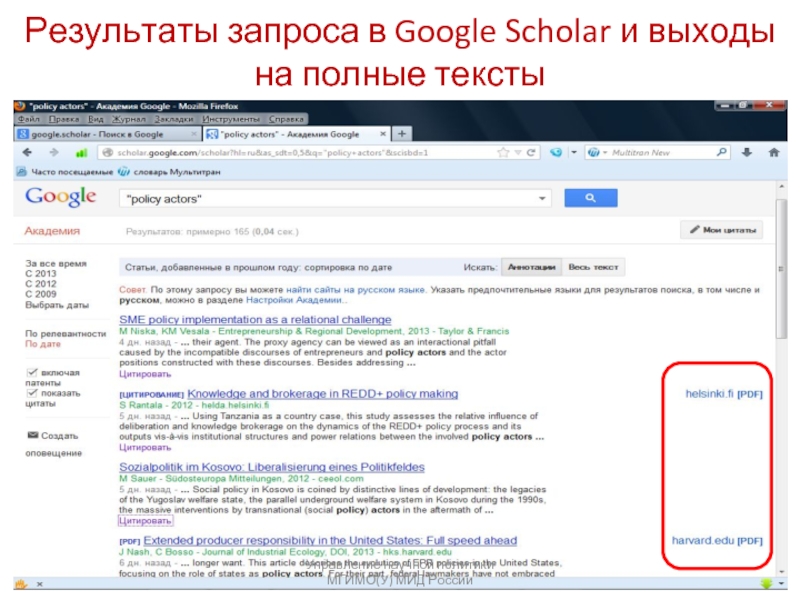Open "Sozialpolitik im Kosovo" result title

click(x=272, y=467)
